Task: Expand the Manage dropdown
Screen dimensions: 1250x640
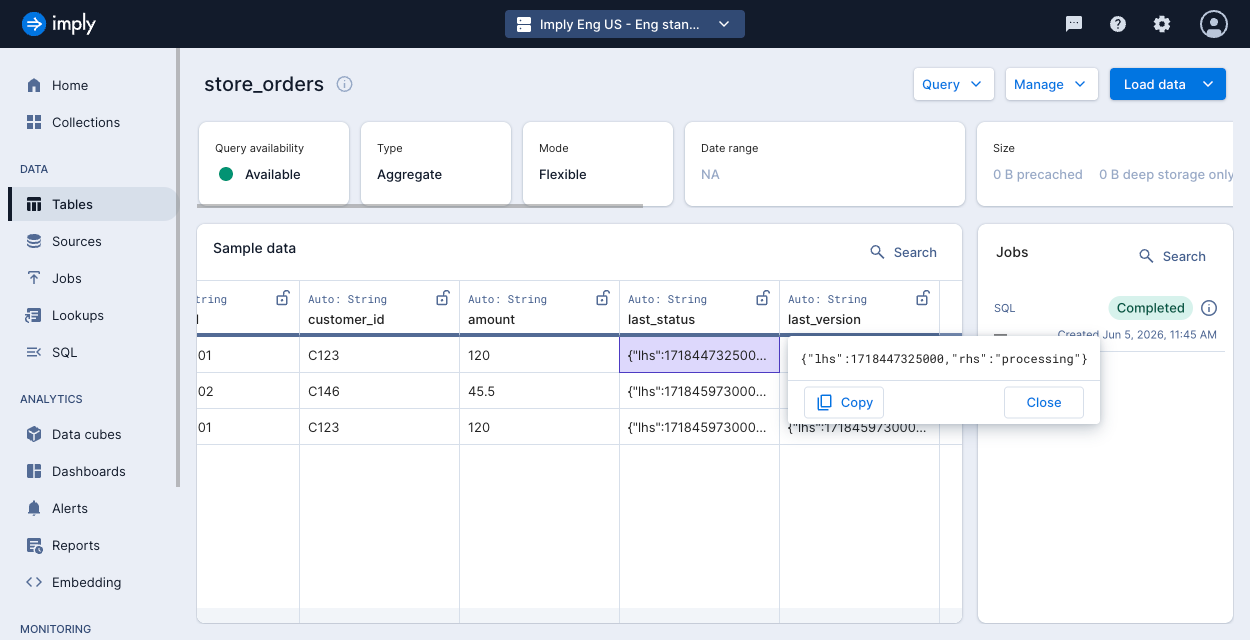Action: click(x=1051, y=84)
